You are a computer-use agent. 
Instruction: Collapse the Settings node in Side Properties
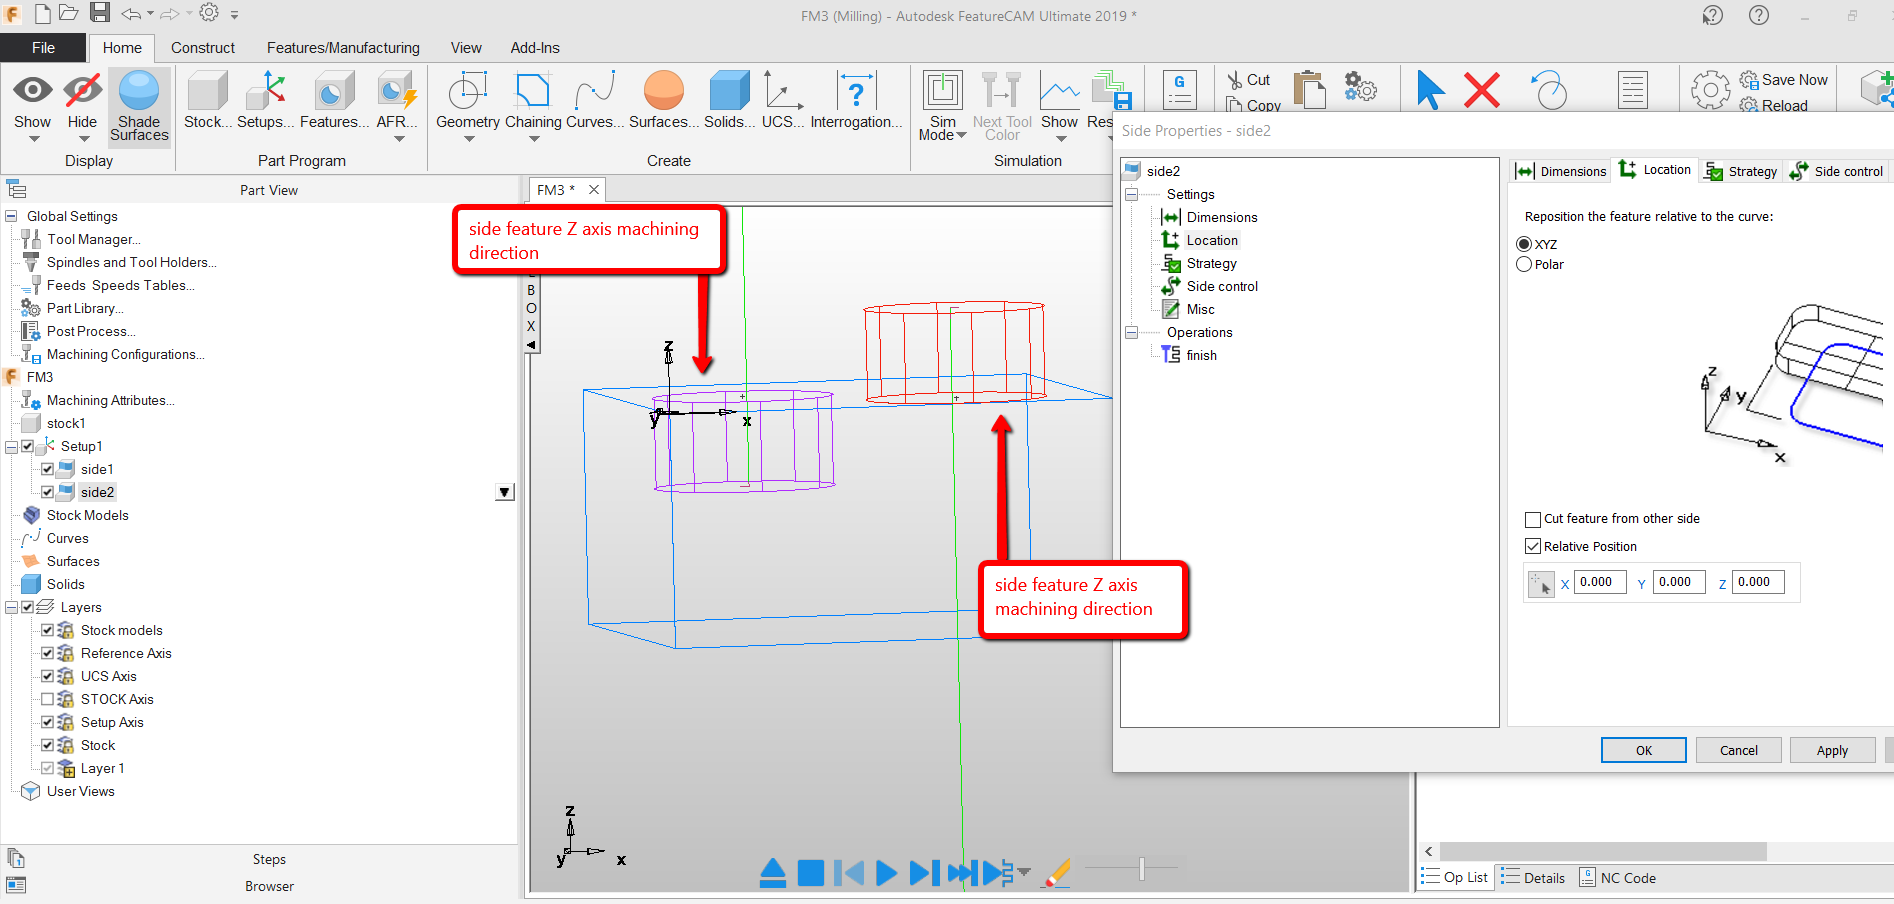pos(1131,194)
